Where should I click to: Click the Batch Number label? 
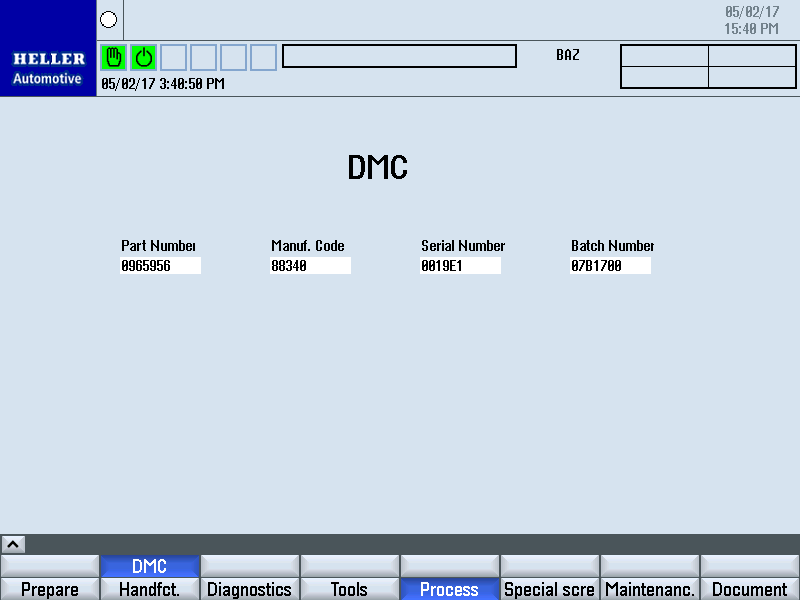[x=612, y=246]
